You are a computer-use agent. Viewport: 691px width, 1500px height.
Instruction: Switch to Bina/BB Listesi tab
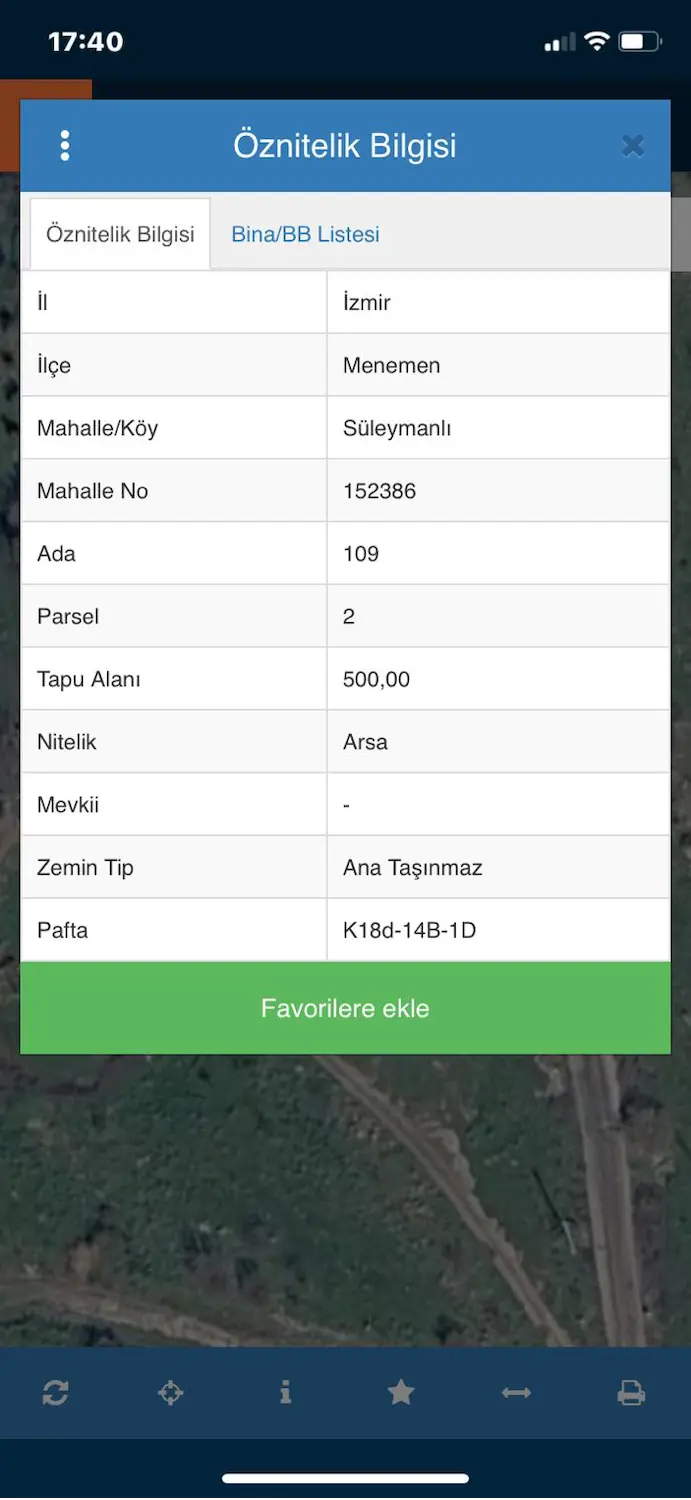[305, 234]
